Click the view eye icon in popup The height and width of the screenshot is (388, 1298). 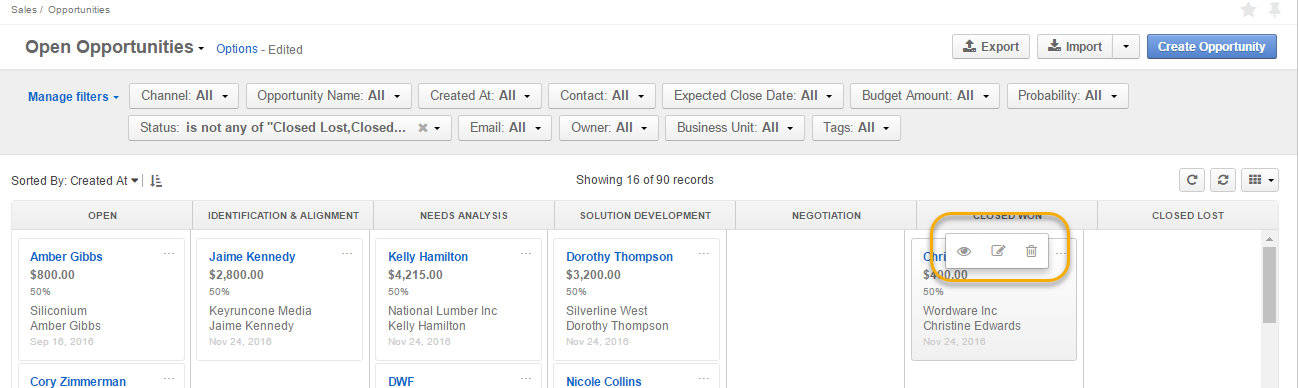pyautogui.click(x=964, y=251)
